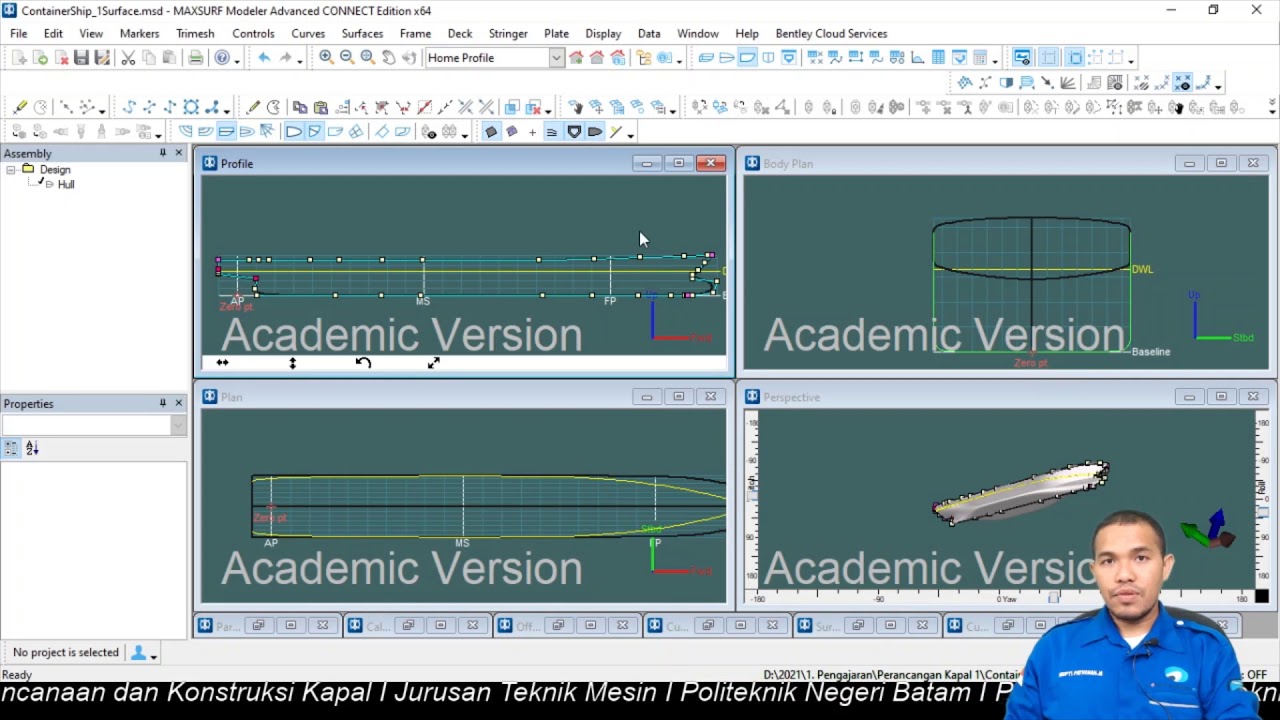Click the Delete Surface icon with red X
Screen dimensions: 1280x720
534,107
